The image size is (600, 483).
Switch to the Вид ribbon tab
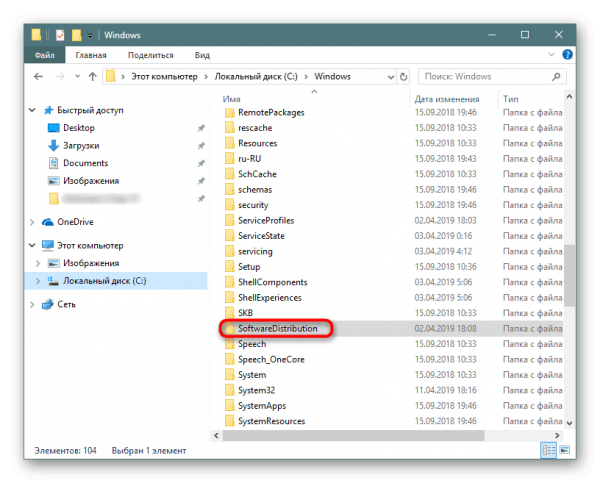click(x=202, y=55)
